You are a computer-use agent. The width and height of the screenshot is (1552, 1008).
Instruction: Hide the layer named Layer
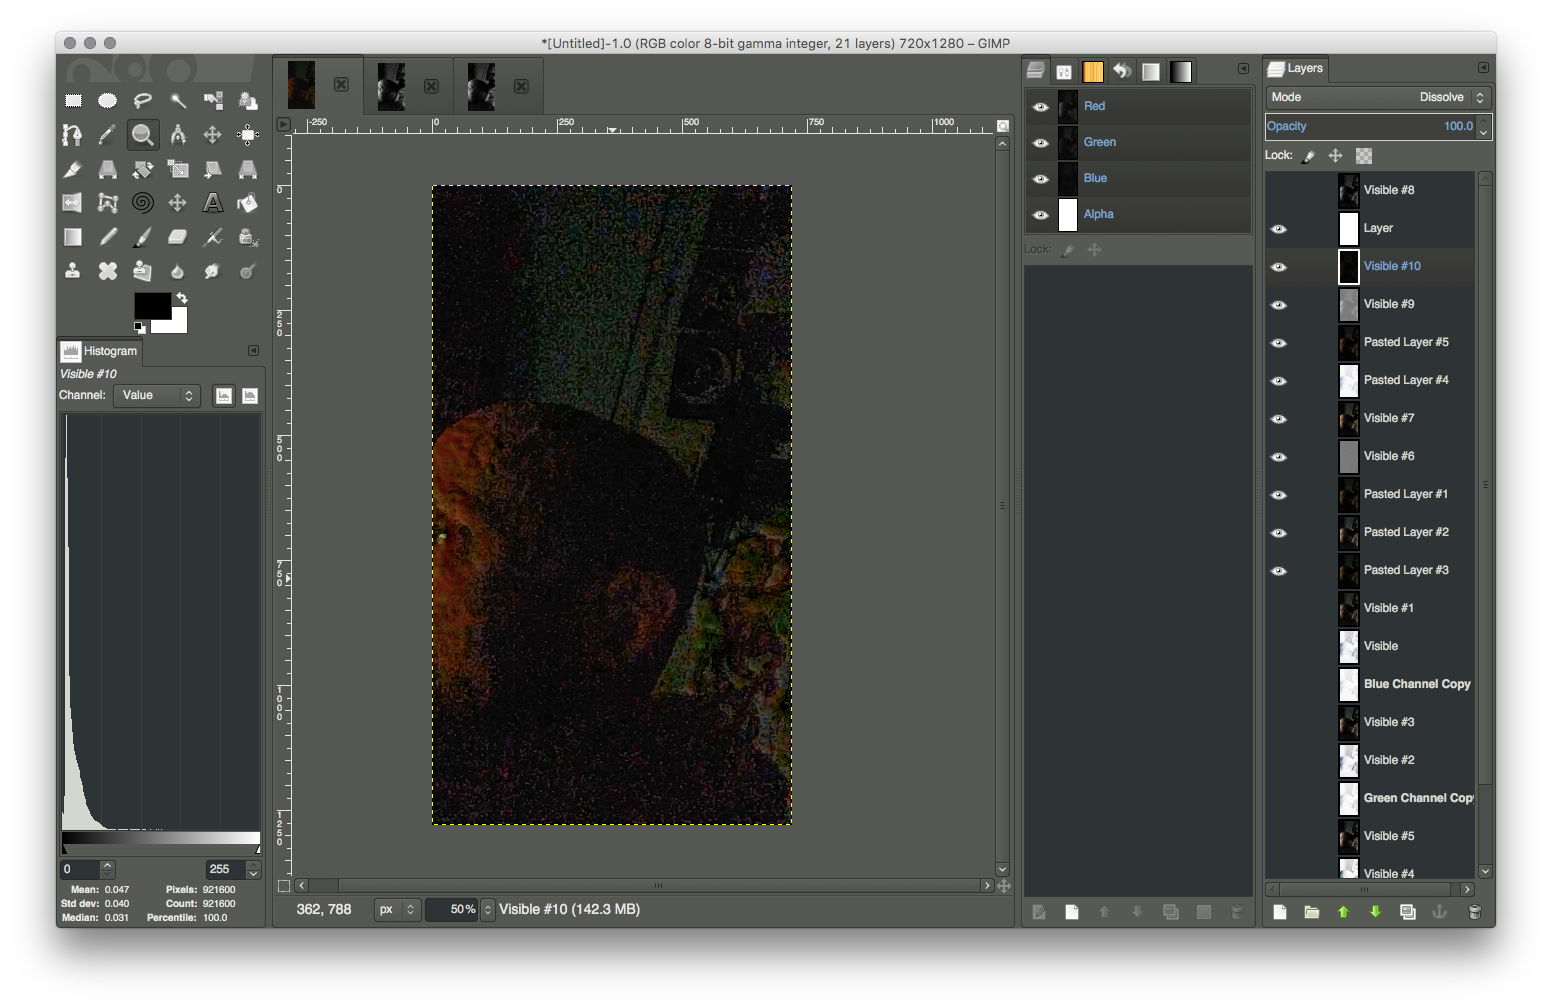click(x=1279, y=229)
